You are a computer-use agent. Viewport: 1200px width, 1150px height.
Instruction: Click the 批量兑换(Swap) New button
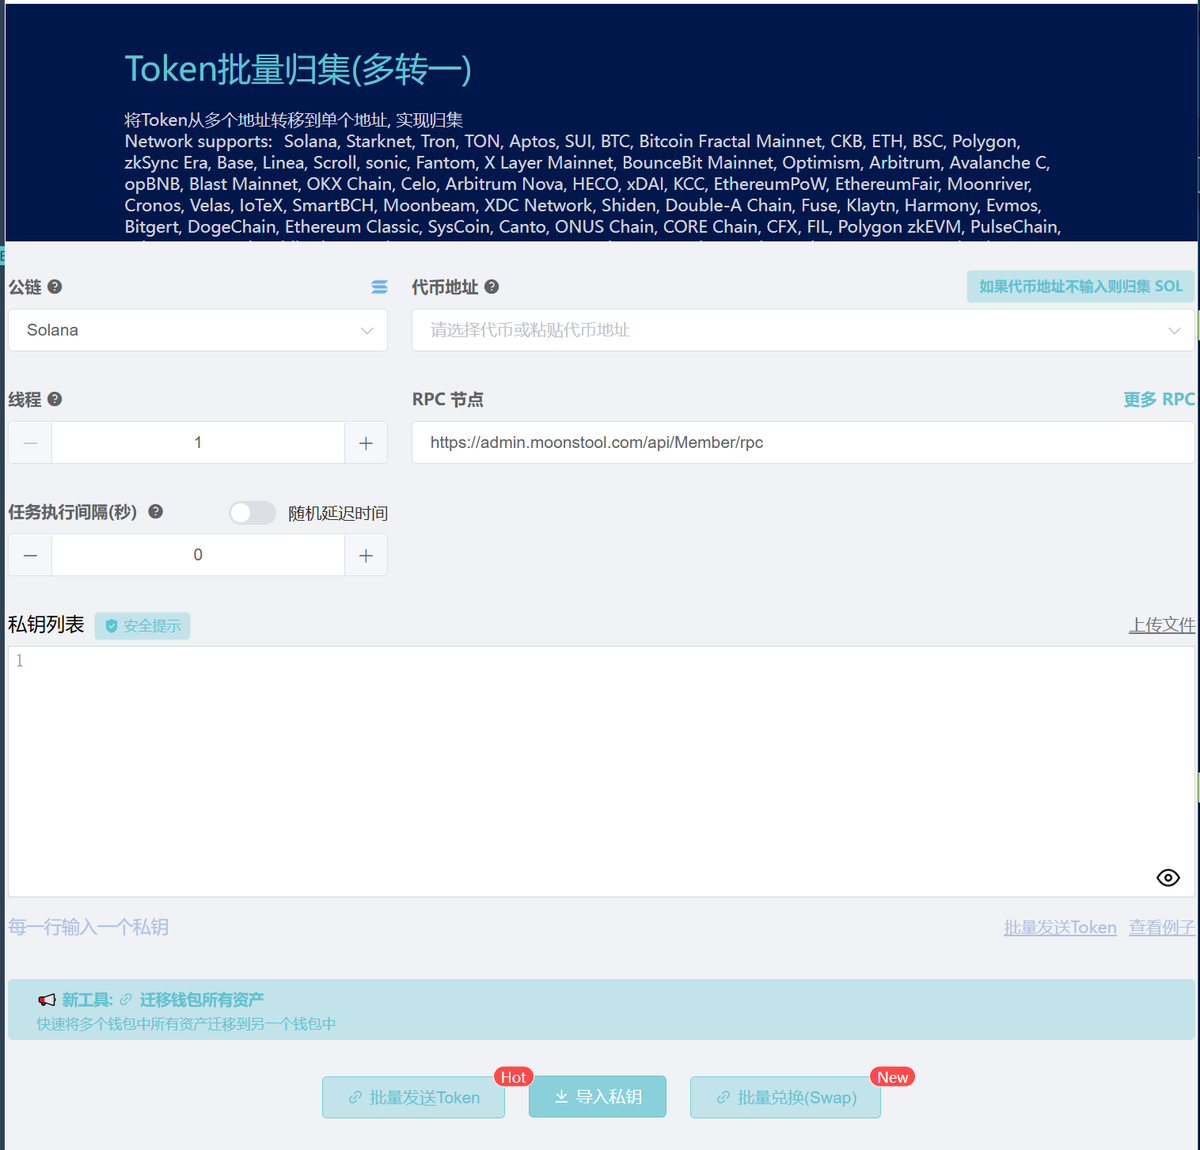(x=785, y=1097)
